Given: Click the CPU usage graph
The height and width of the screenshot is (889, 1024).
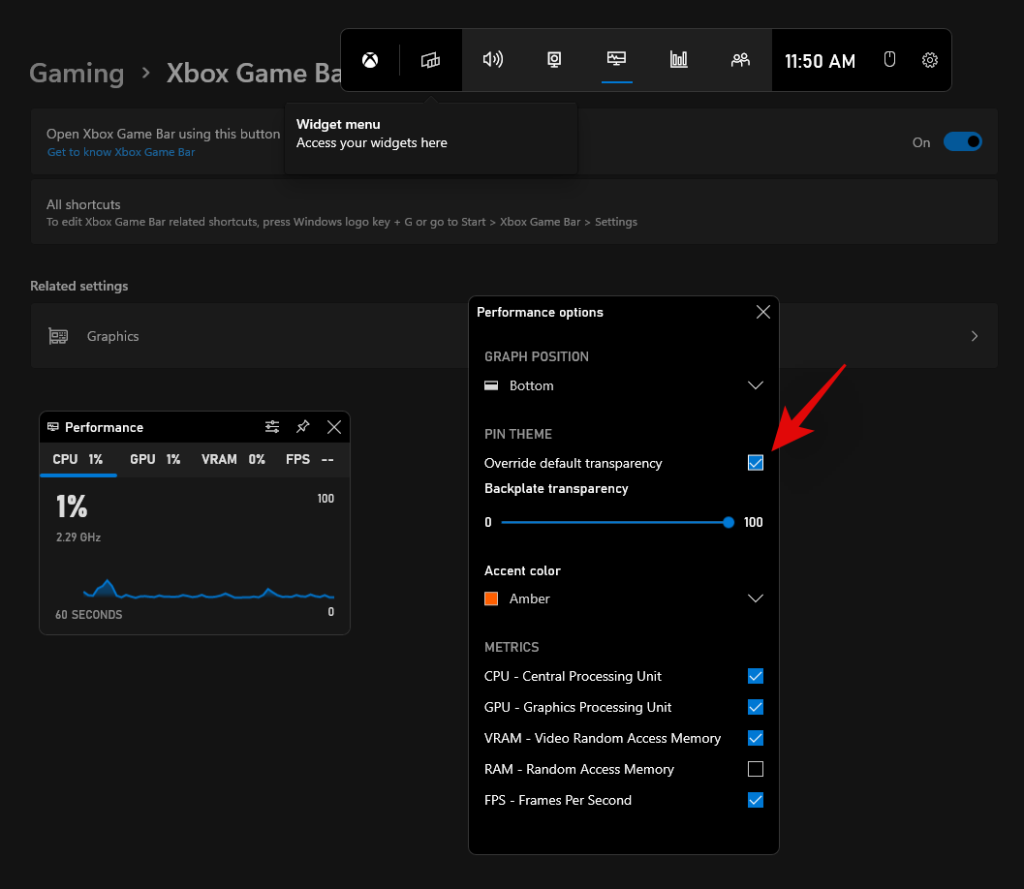Looking at the screenshot, I should (208, 589).
